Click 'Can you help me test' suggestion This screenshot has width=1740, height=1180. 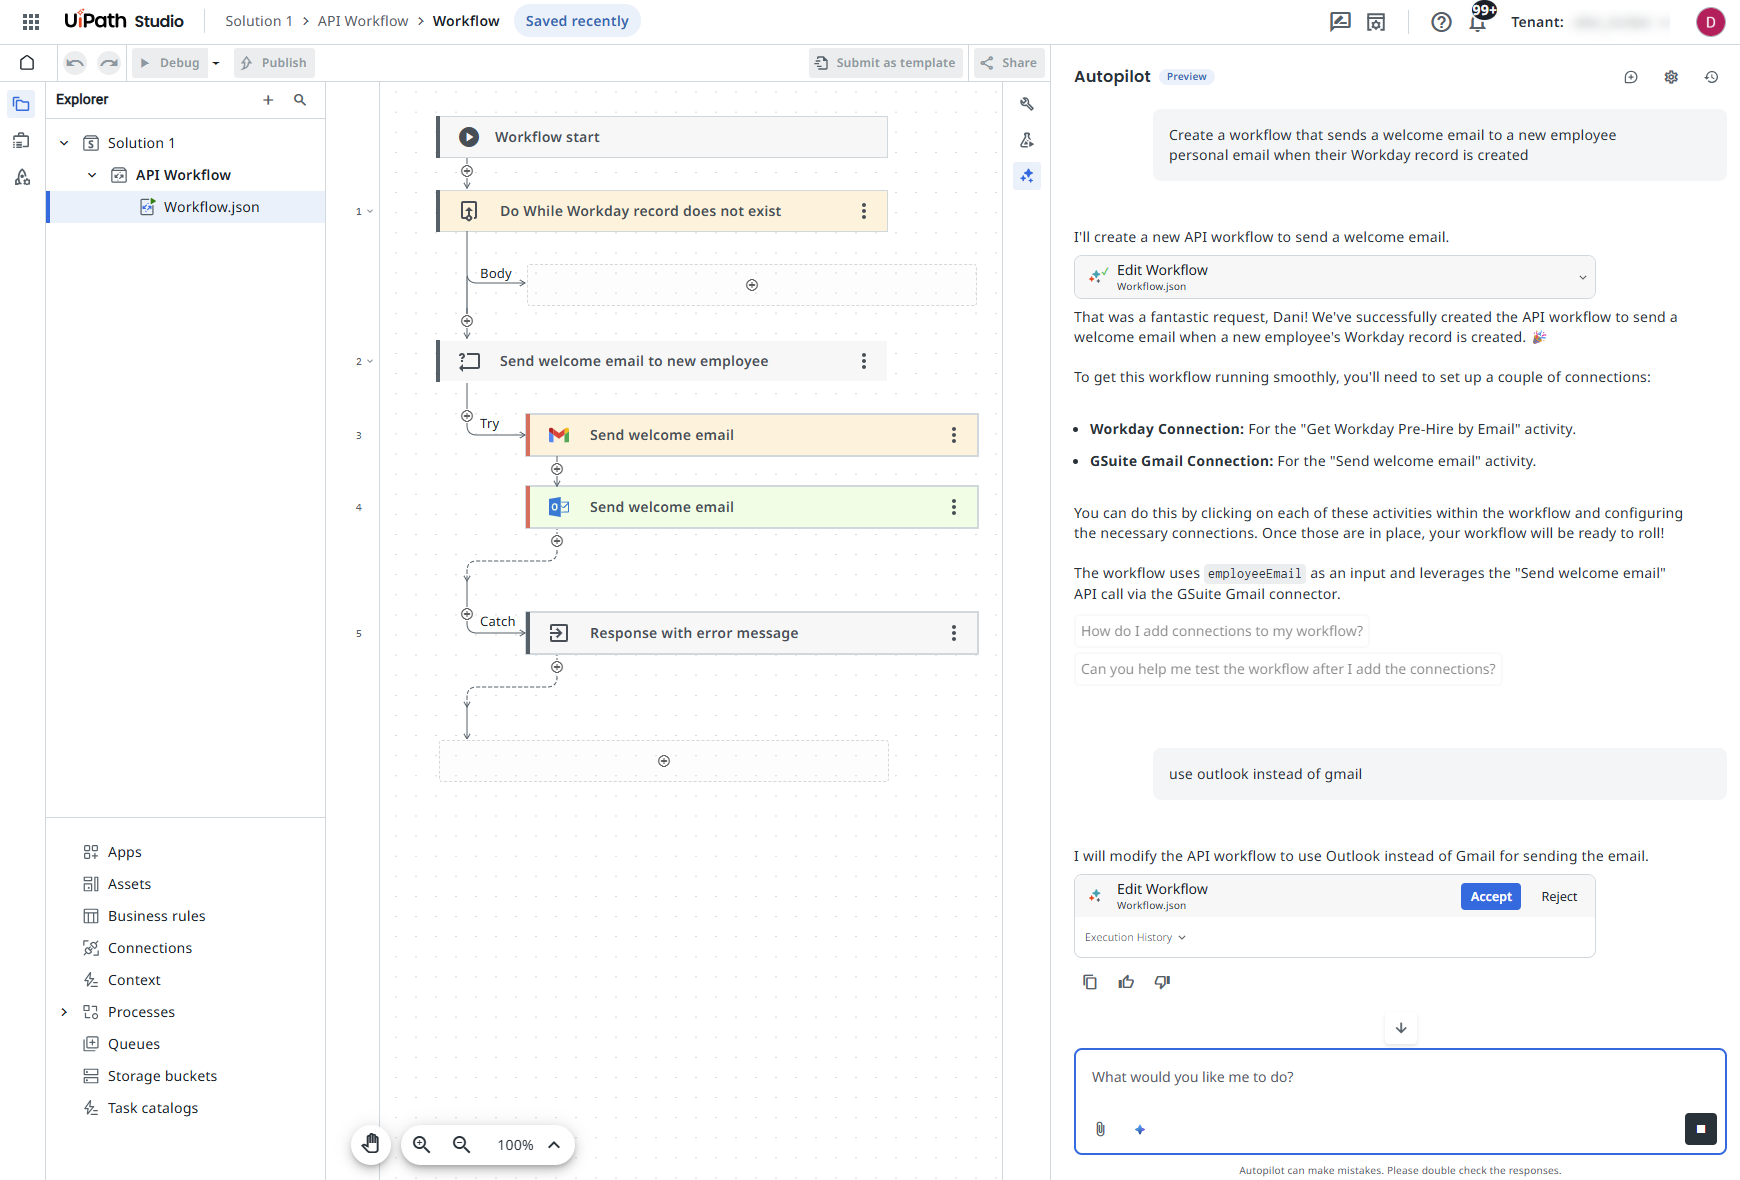pos(1288,669)
